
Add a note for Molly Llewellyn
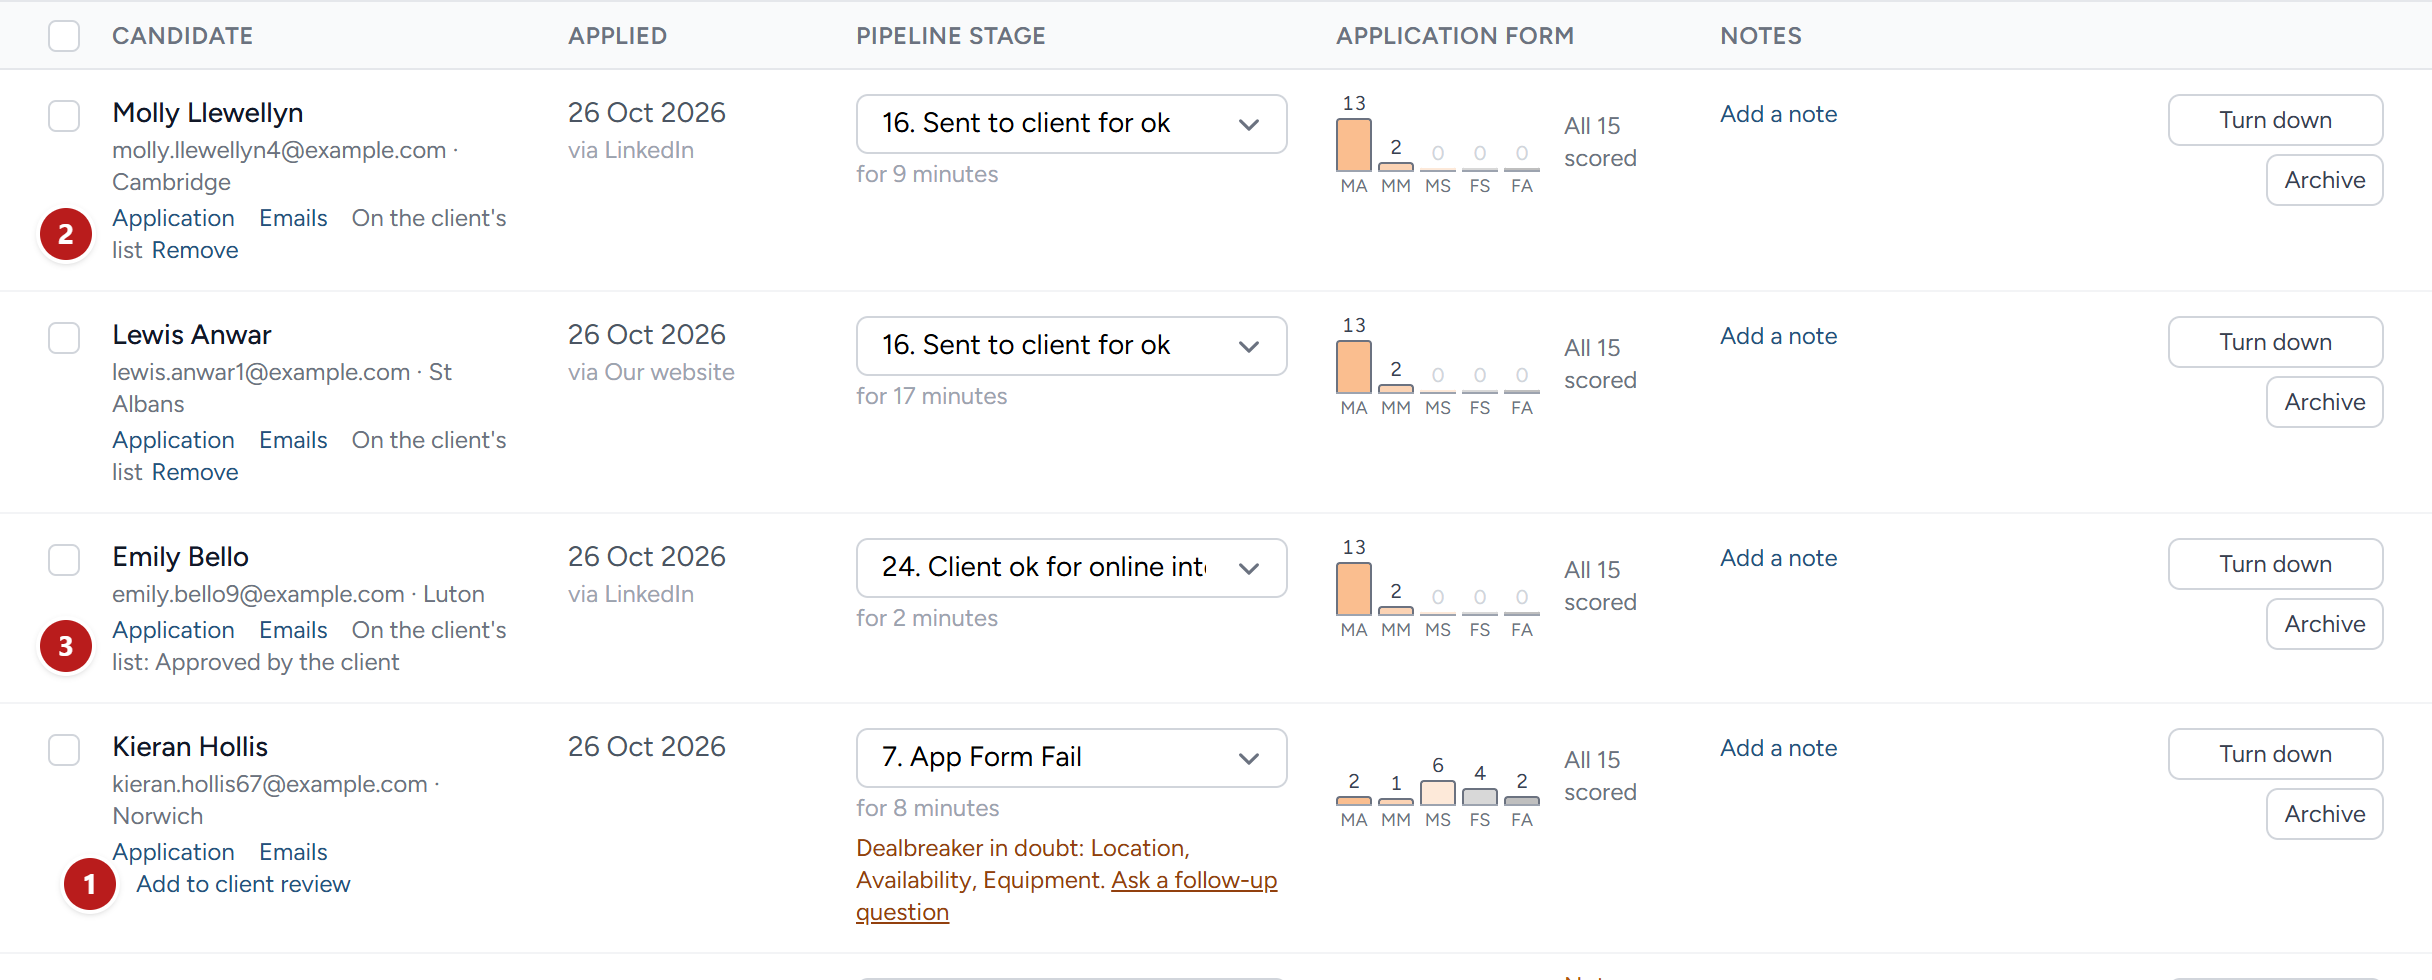[x=1778, y=114]
